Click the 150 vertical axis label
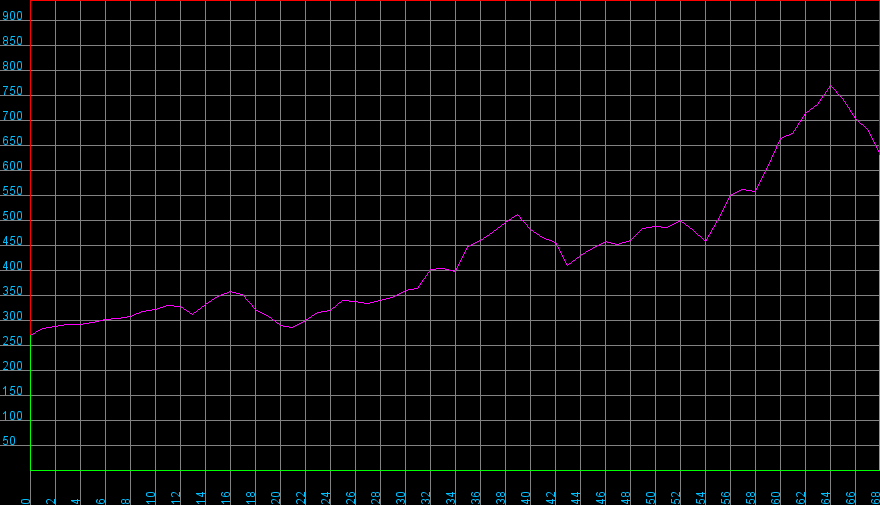Screen dimensions: 880x505 (12, 391)
